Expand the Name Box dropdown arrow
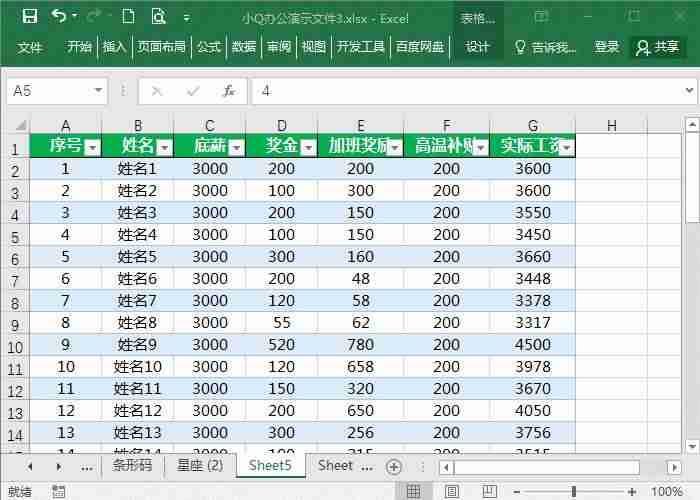 pos(98,91)
